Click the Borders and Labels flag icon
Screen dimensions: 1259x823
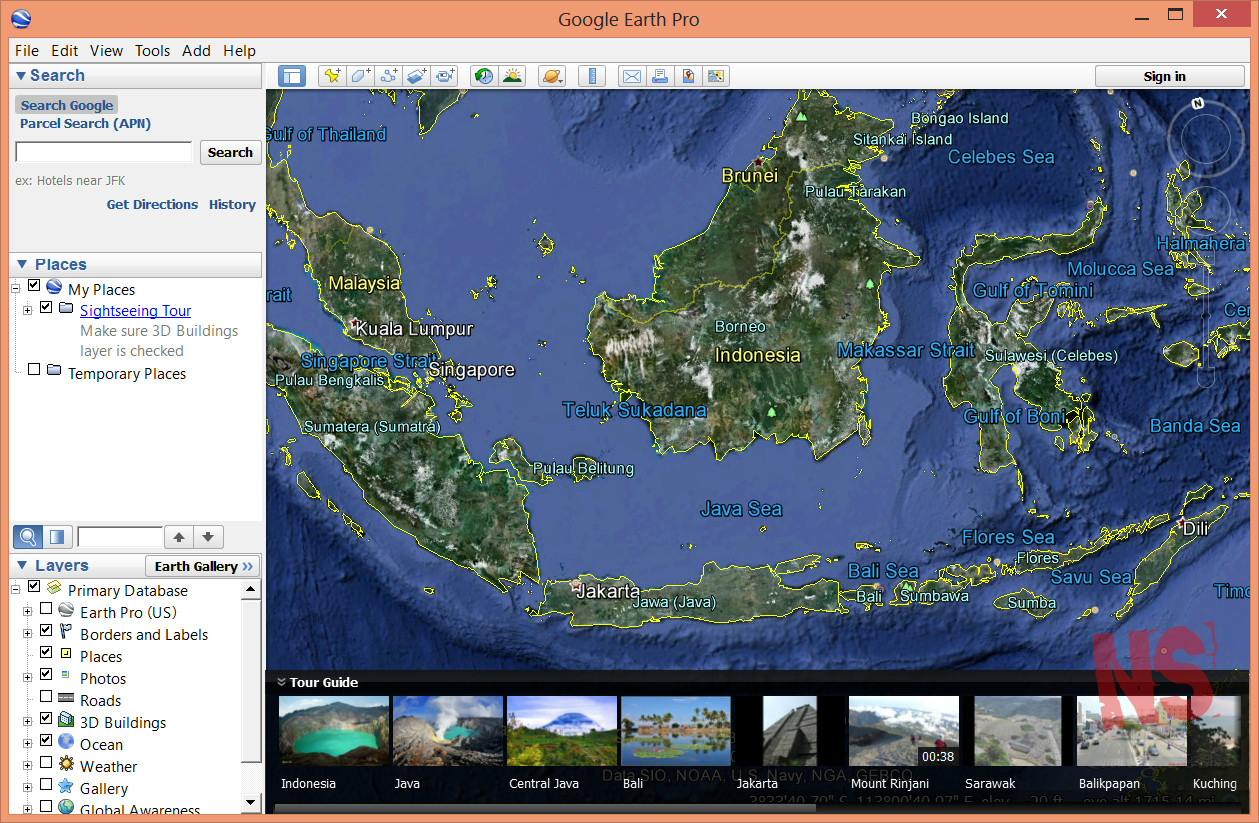[66, 633]
